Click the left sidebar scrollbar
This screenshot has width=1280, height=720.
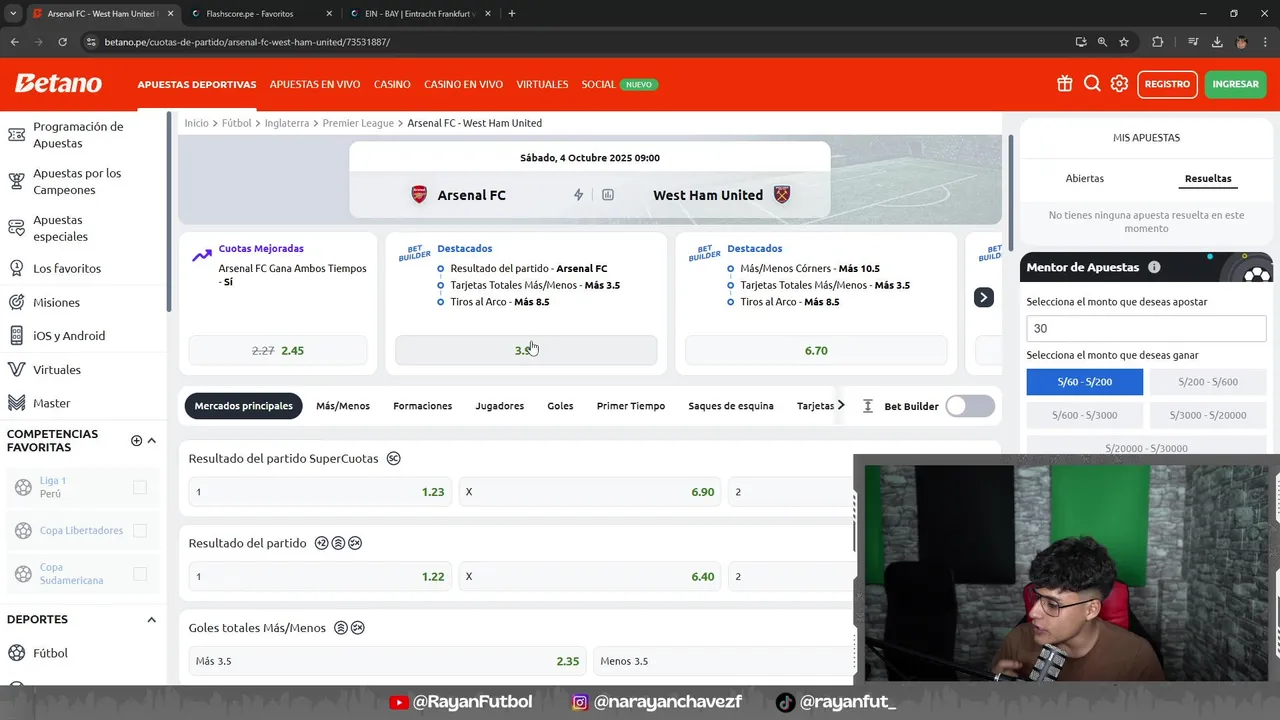click(169, 210)
